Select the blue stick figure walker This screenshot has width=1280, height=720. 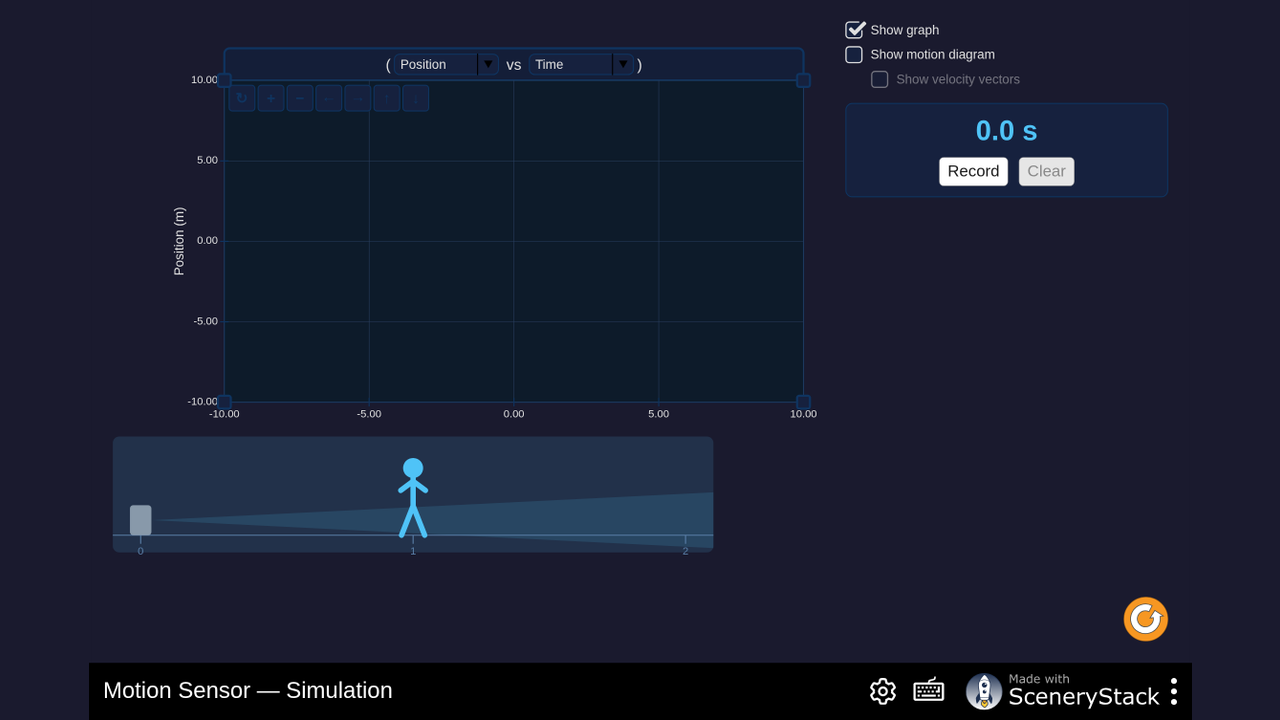413,498
